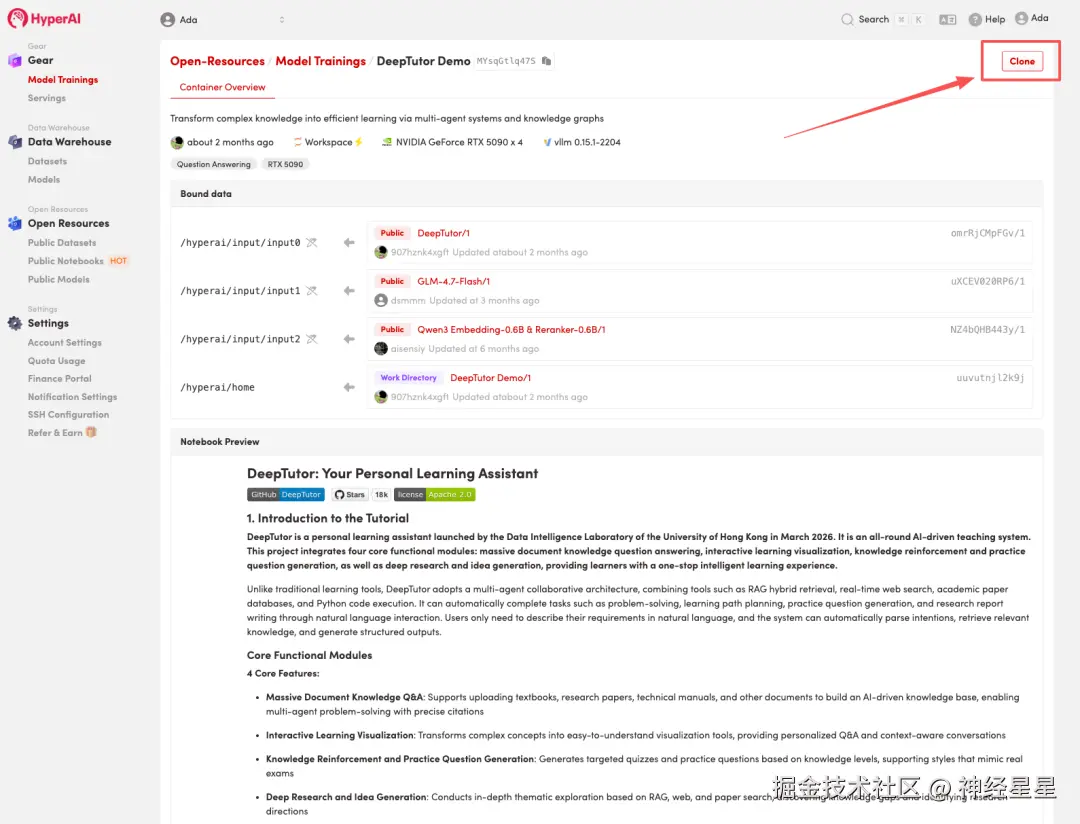Open SSH Configuration
1080x824 pixels.
point(68,415)
